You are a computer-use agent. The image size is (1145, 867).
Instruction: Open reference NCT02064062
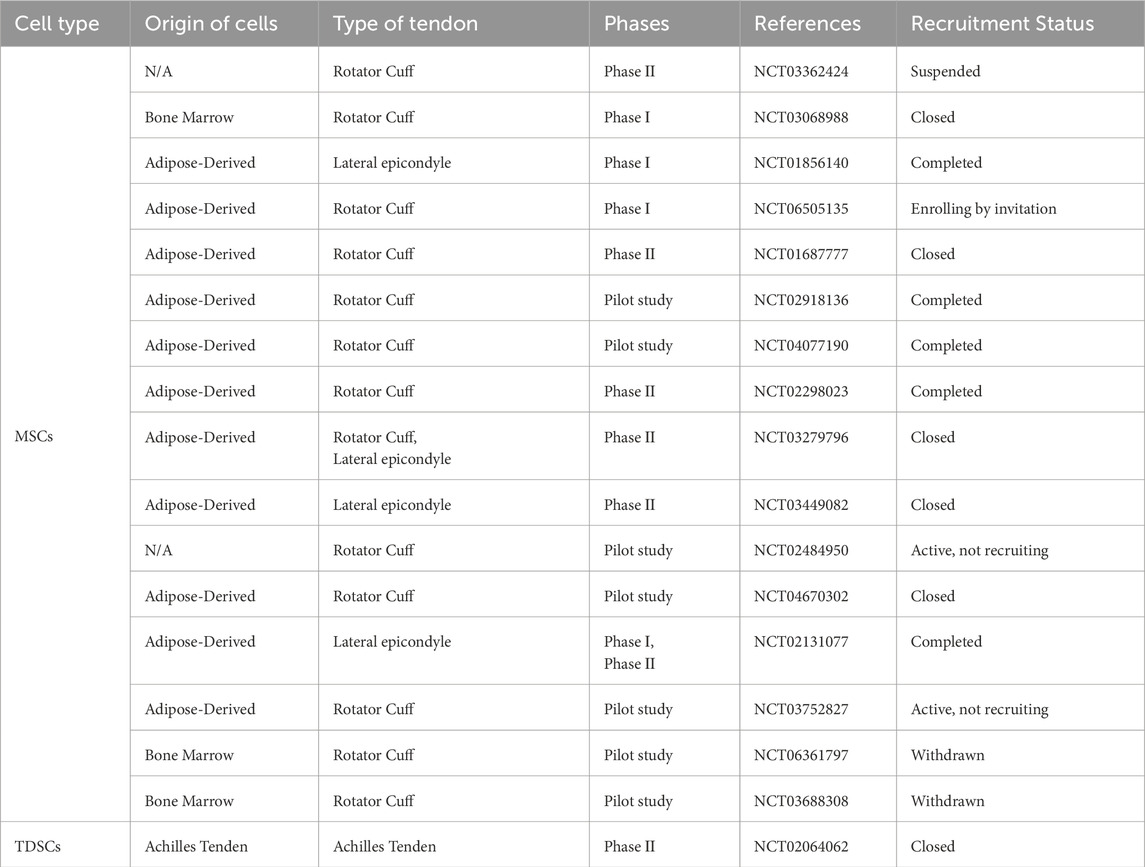coord(801,847)
